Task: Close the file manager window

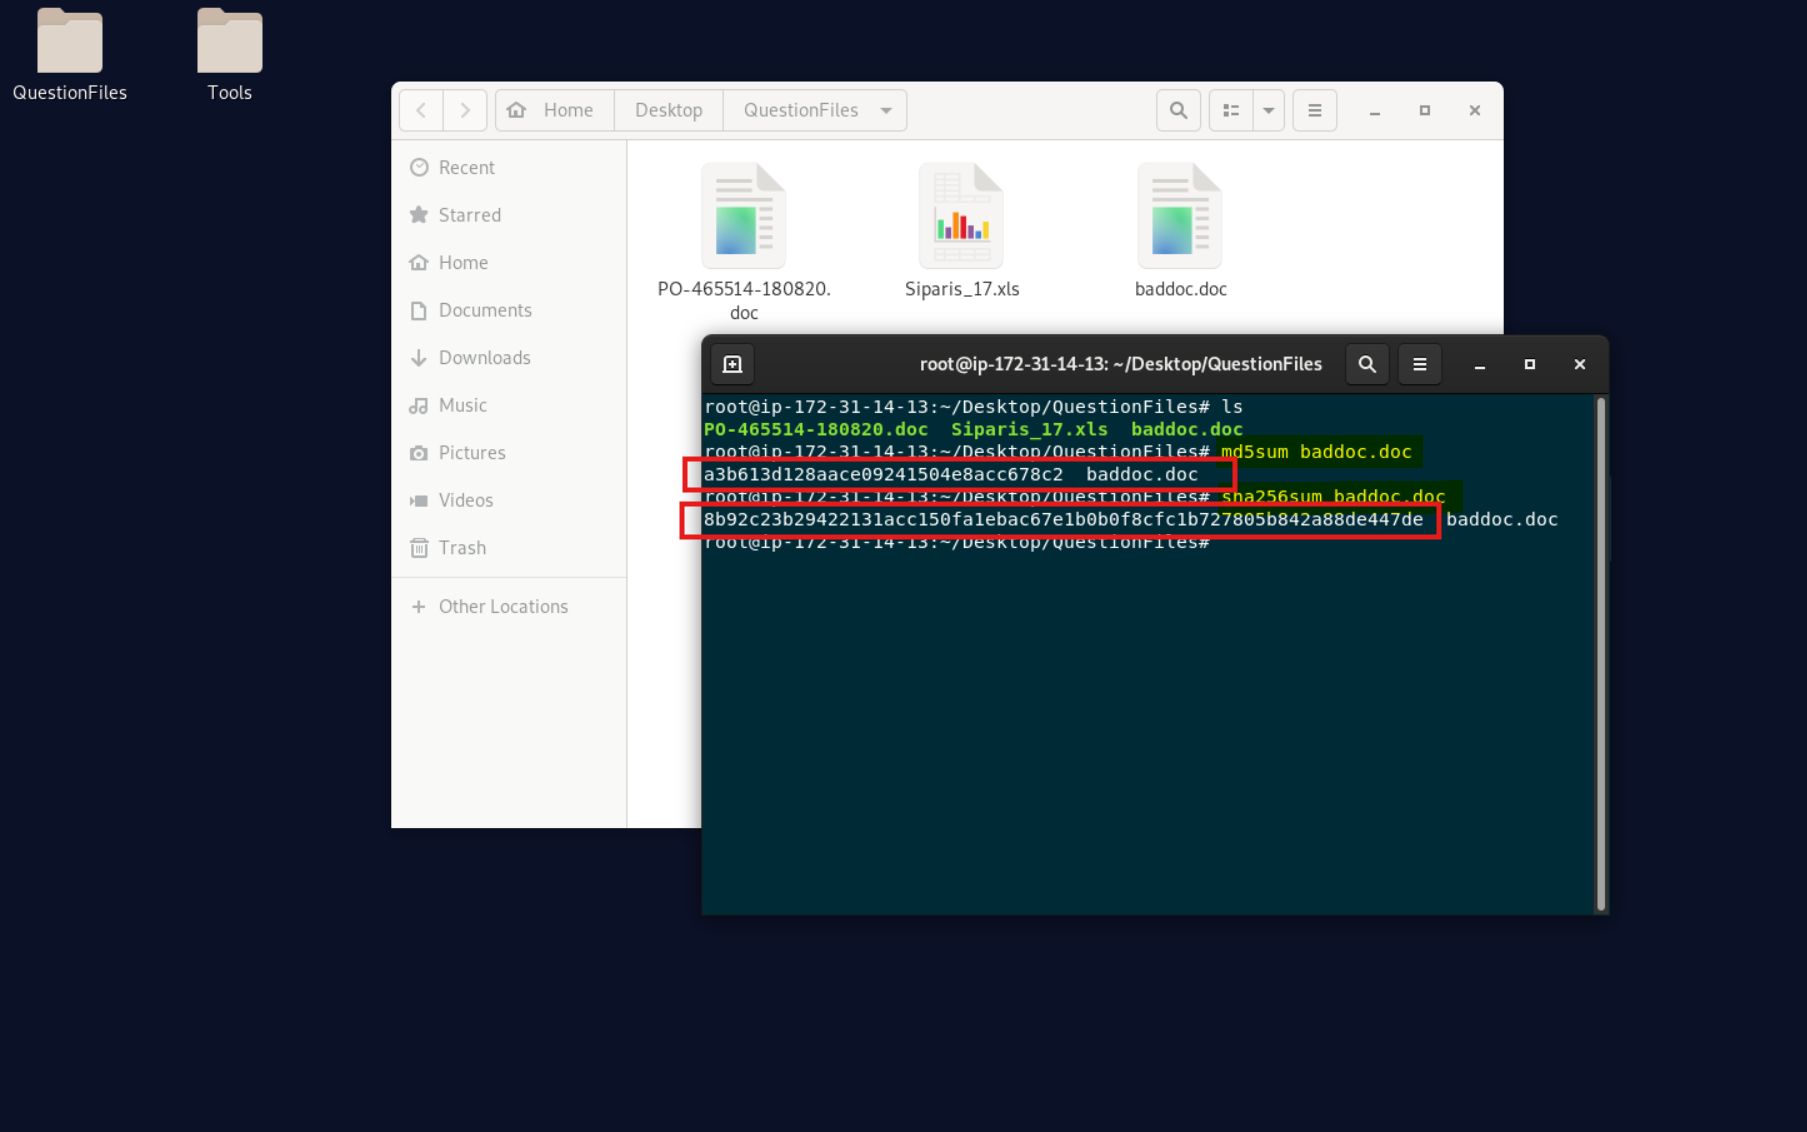Action: pyautogui.click(x=1474, y=111)
